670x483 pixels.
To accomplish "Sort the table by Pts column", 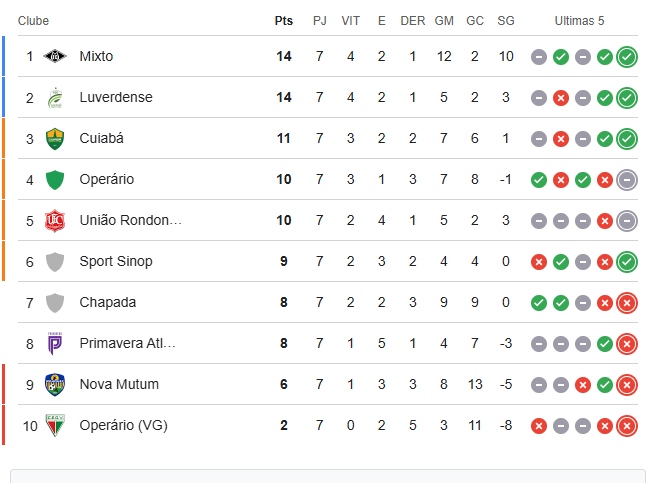I will point(284,21).
